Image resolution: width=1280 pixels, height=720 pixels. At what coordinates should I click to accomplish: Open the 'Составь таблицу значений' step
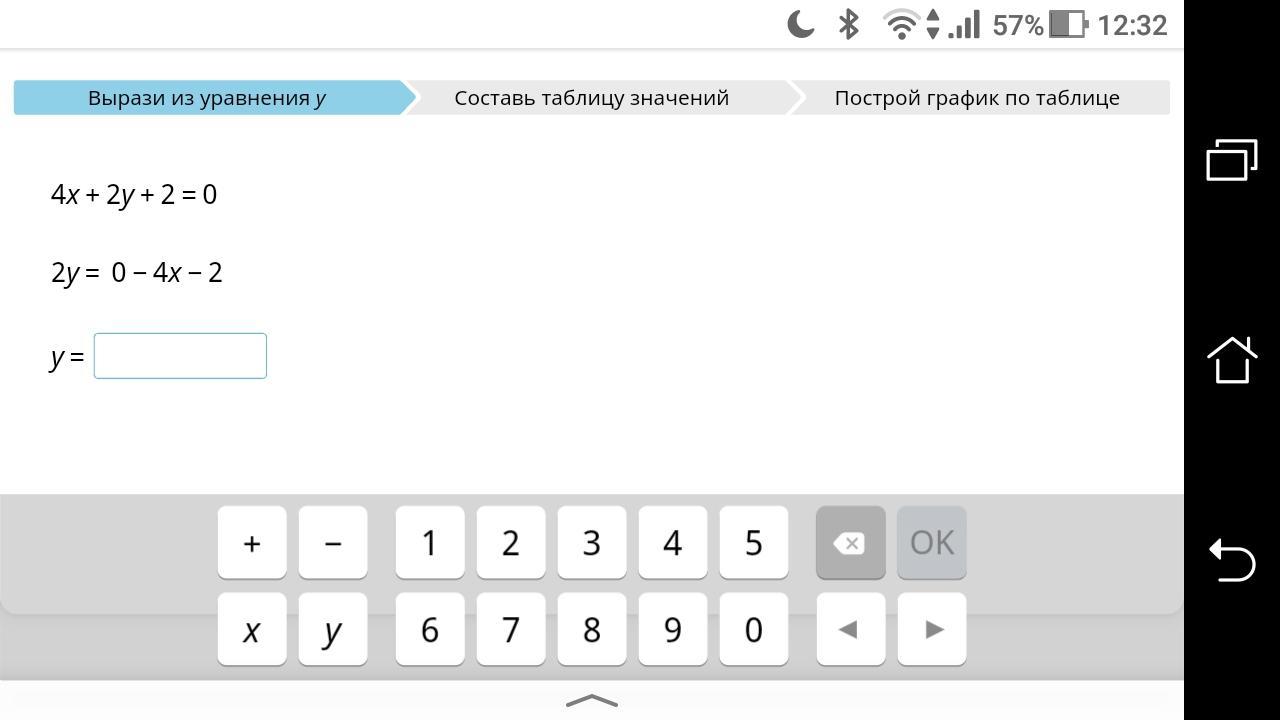pyautogui.click(x=592, y=98)
